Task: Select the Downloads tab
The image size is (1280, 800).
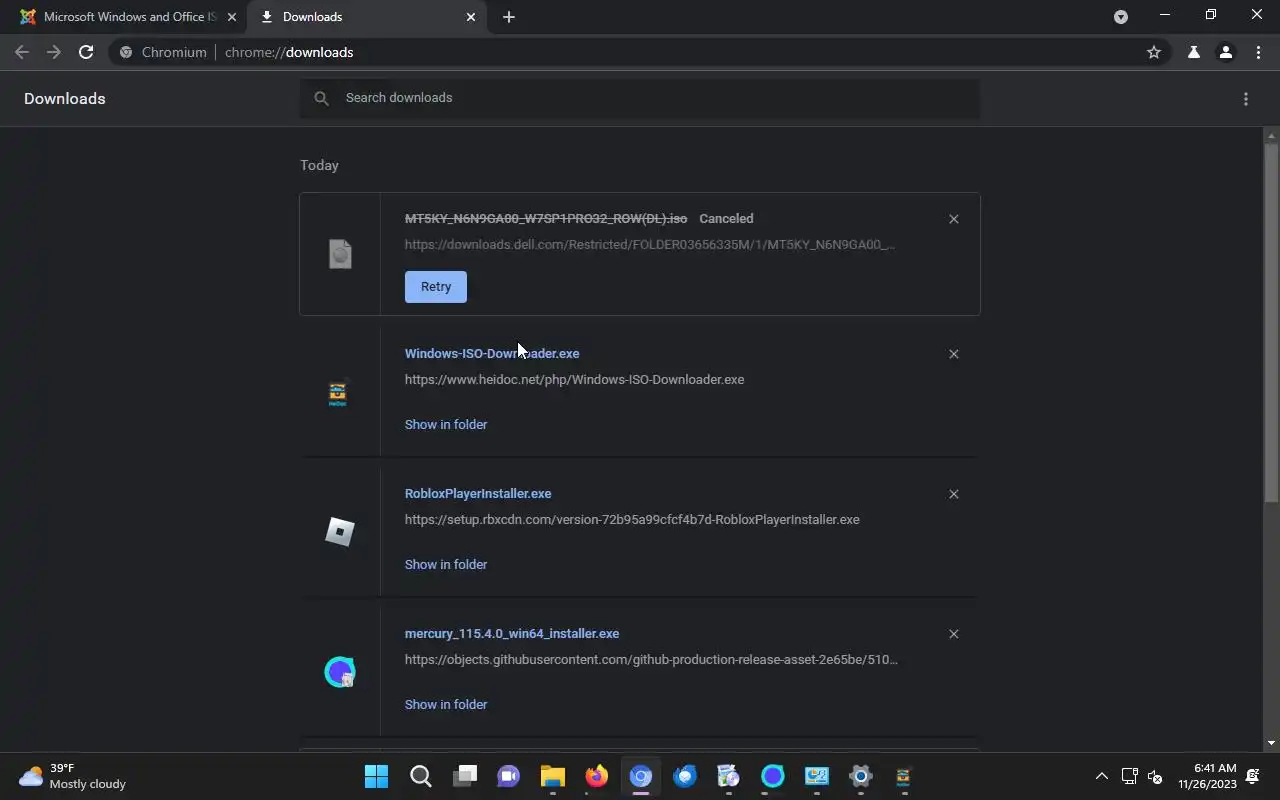Action: point(368,17)
